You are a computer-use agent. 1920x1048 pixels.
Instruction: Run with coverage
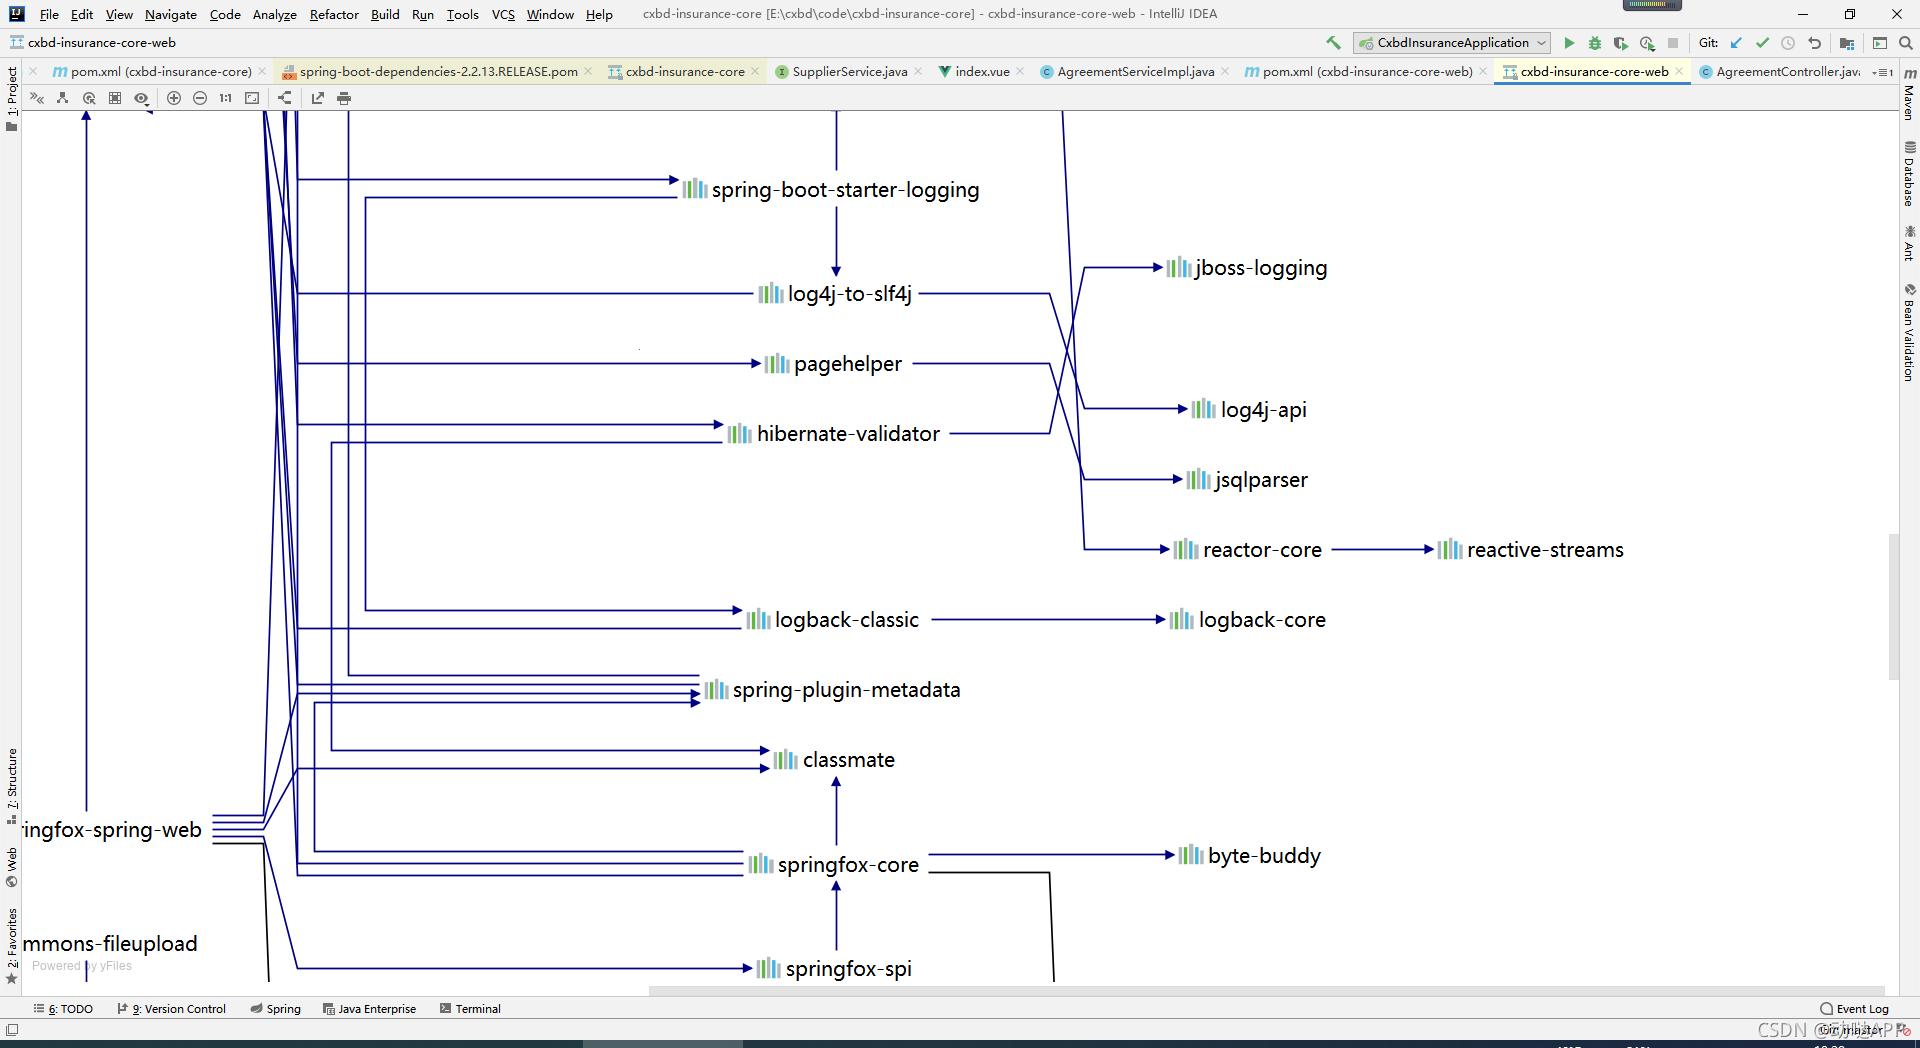point(1621,43)
